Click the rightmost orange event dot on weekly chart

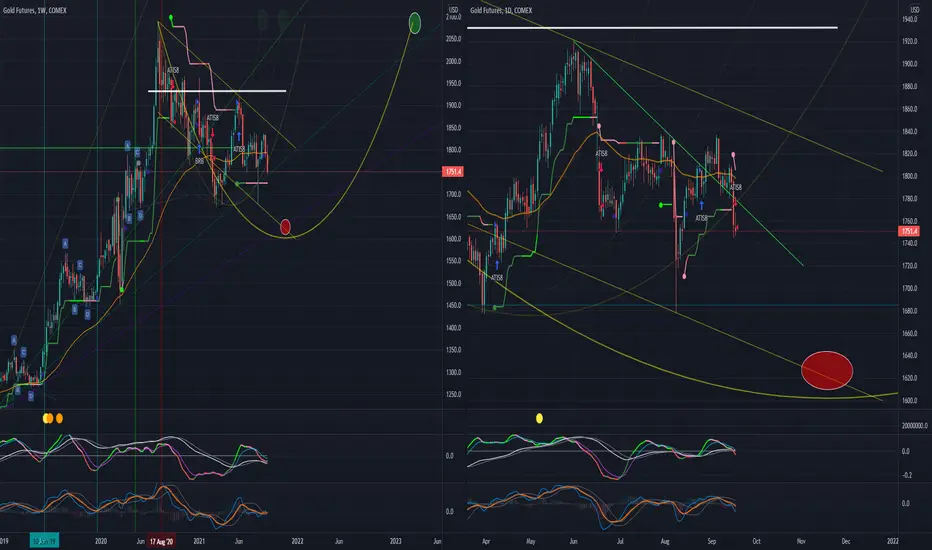pyautogui.click(x=59, y=418)
